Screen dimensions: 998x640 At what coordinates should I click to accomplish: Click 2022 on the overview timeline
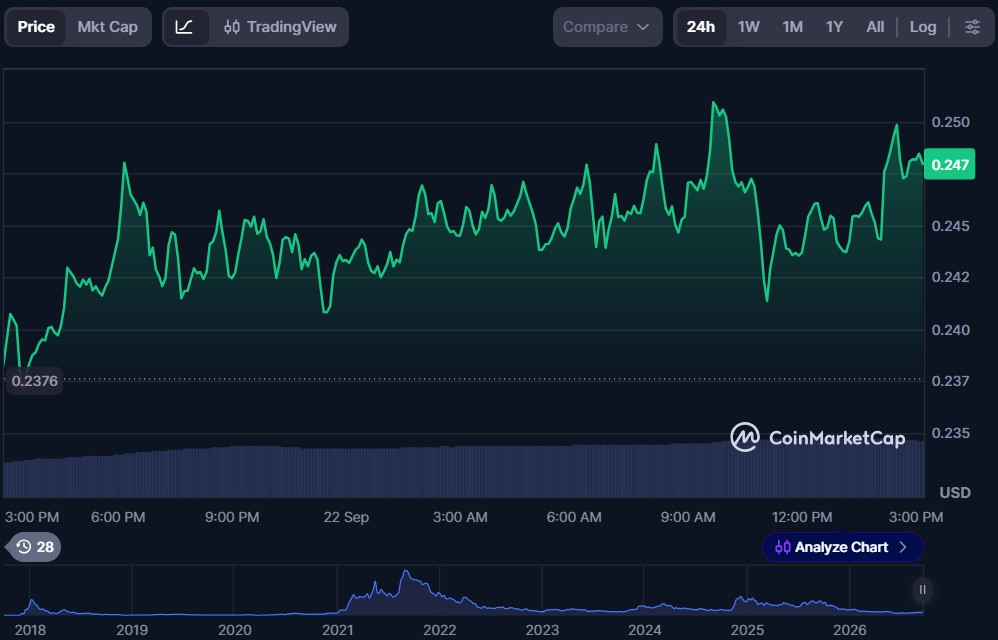pos(440,630)
